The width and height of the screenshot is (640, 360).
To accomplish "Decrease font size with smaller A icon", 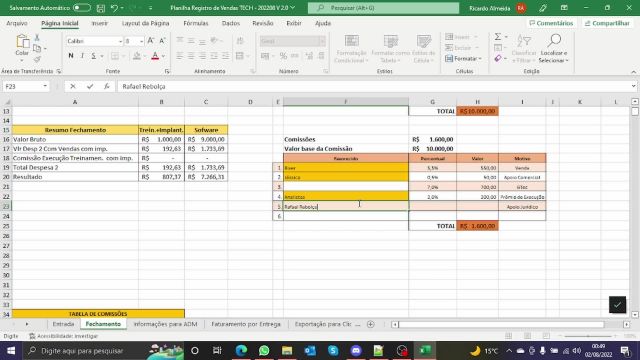I will tap(162, 41).
